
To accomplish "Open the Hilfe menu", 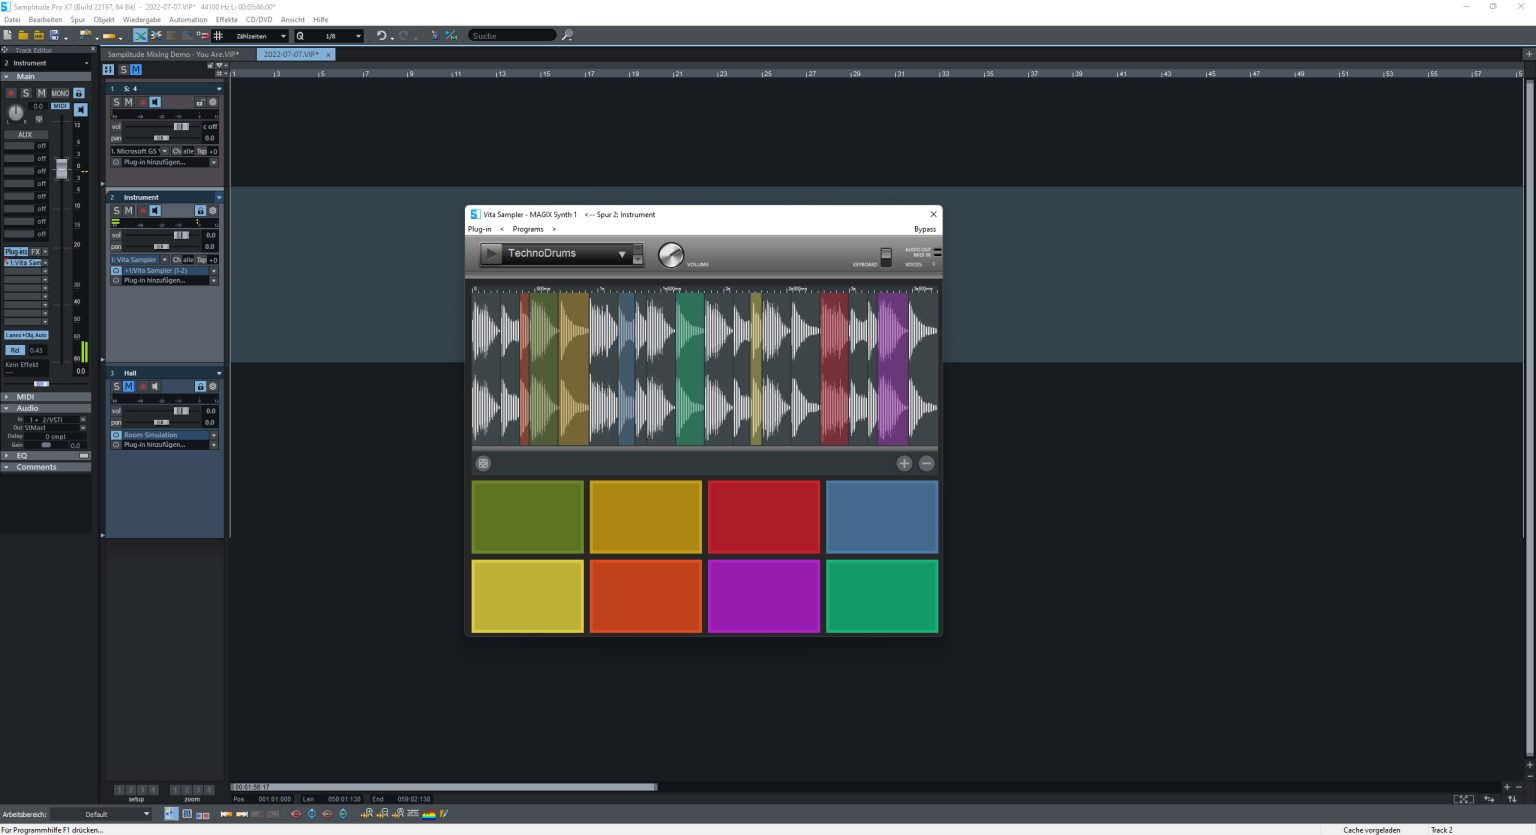I will pos(320,19).
